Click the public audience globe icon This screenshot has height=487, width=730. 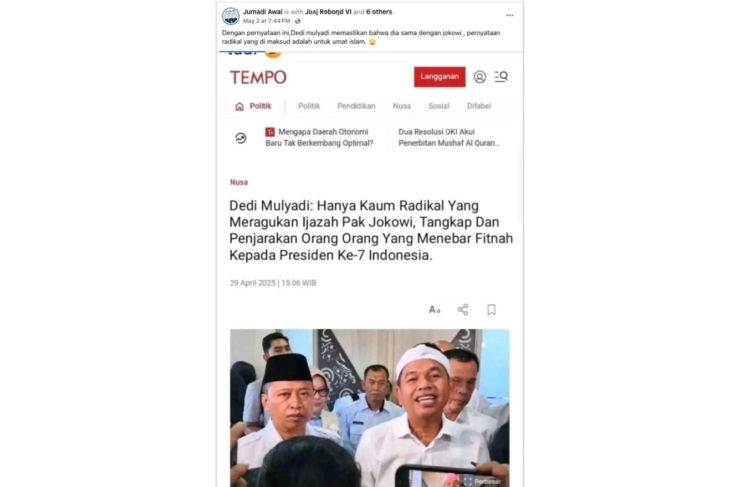297,21
